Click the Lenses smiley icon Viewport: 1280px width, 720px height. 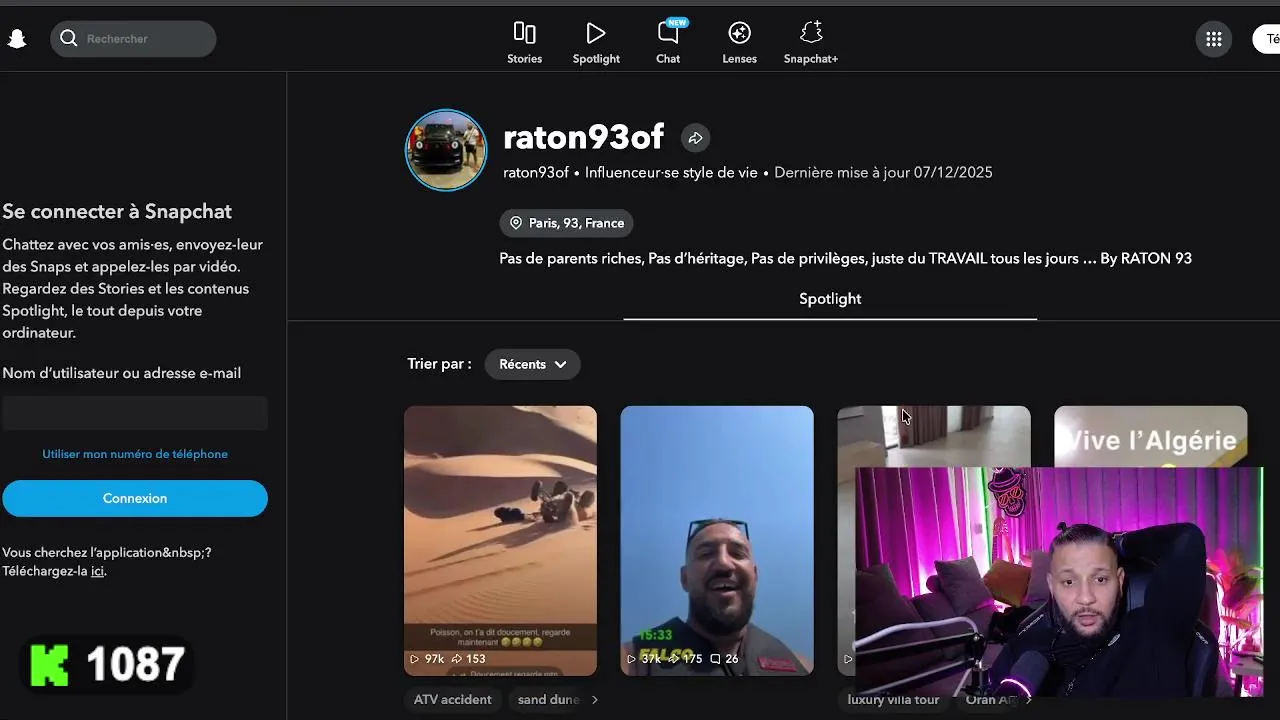coord(739,33)
